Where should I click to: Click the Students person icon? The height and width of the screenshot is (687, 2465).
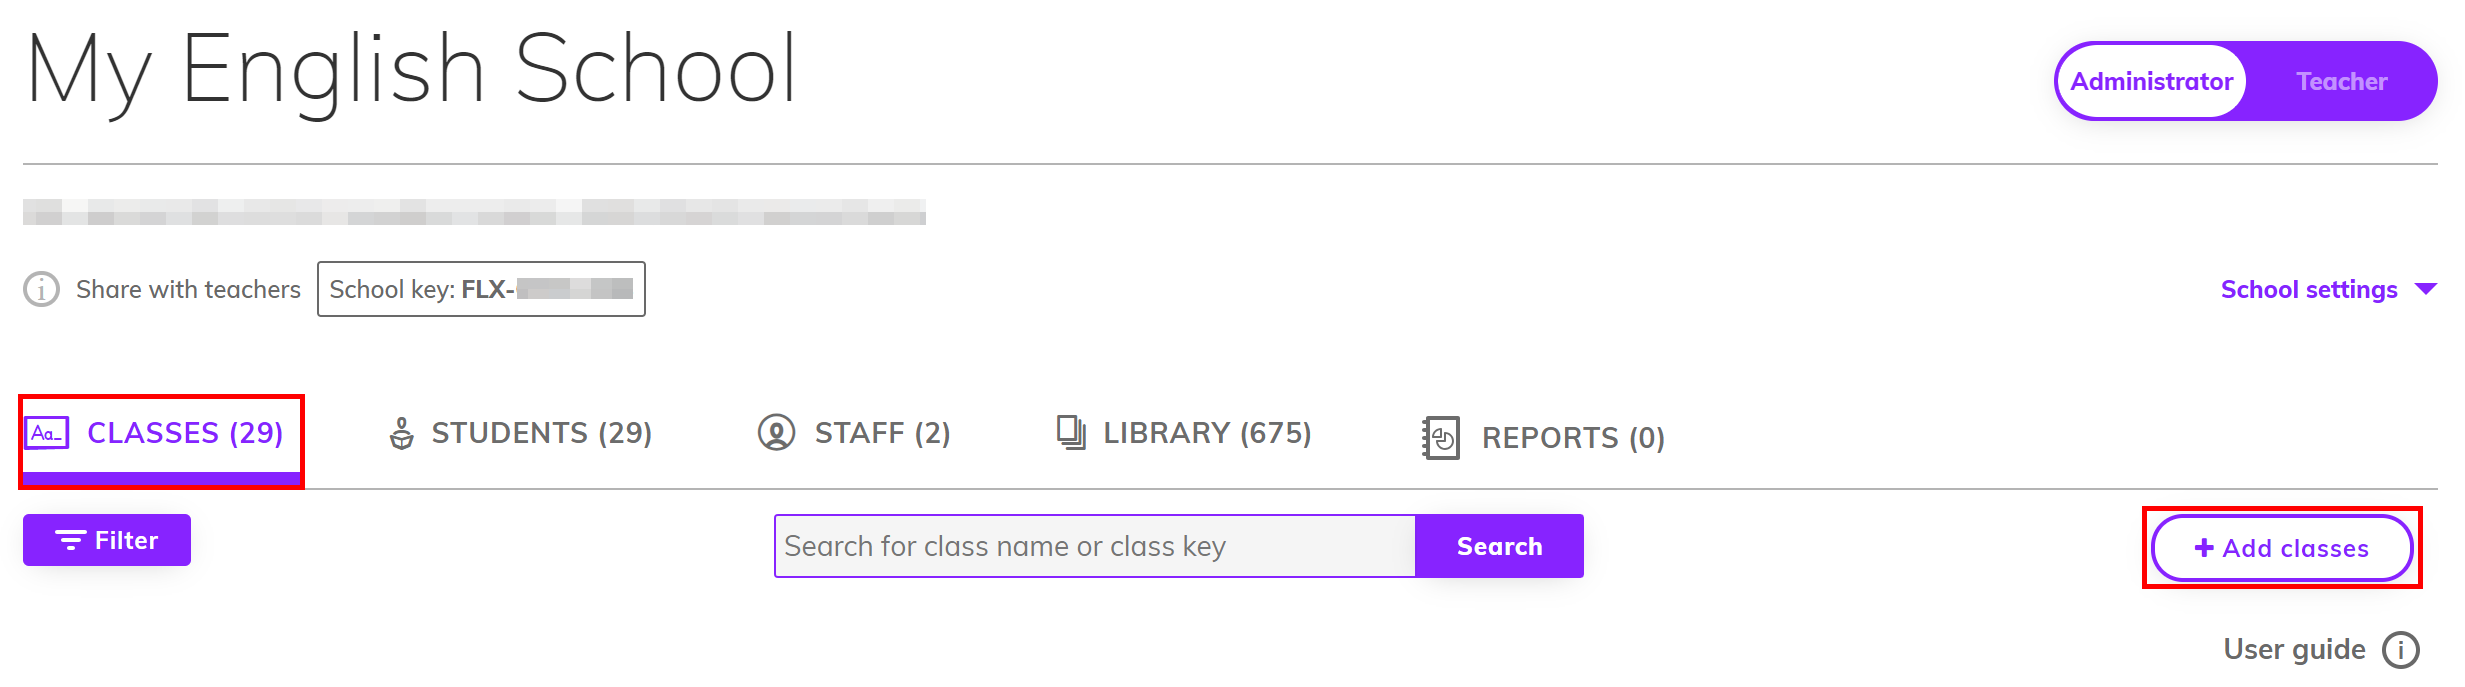click(x=401, y=432)
